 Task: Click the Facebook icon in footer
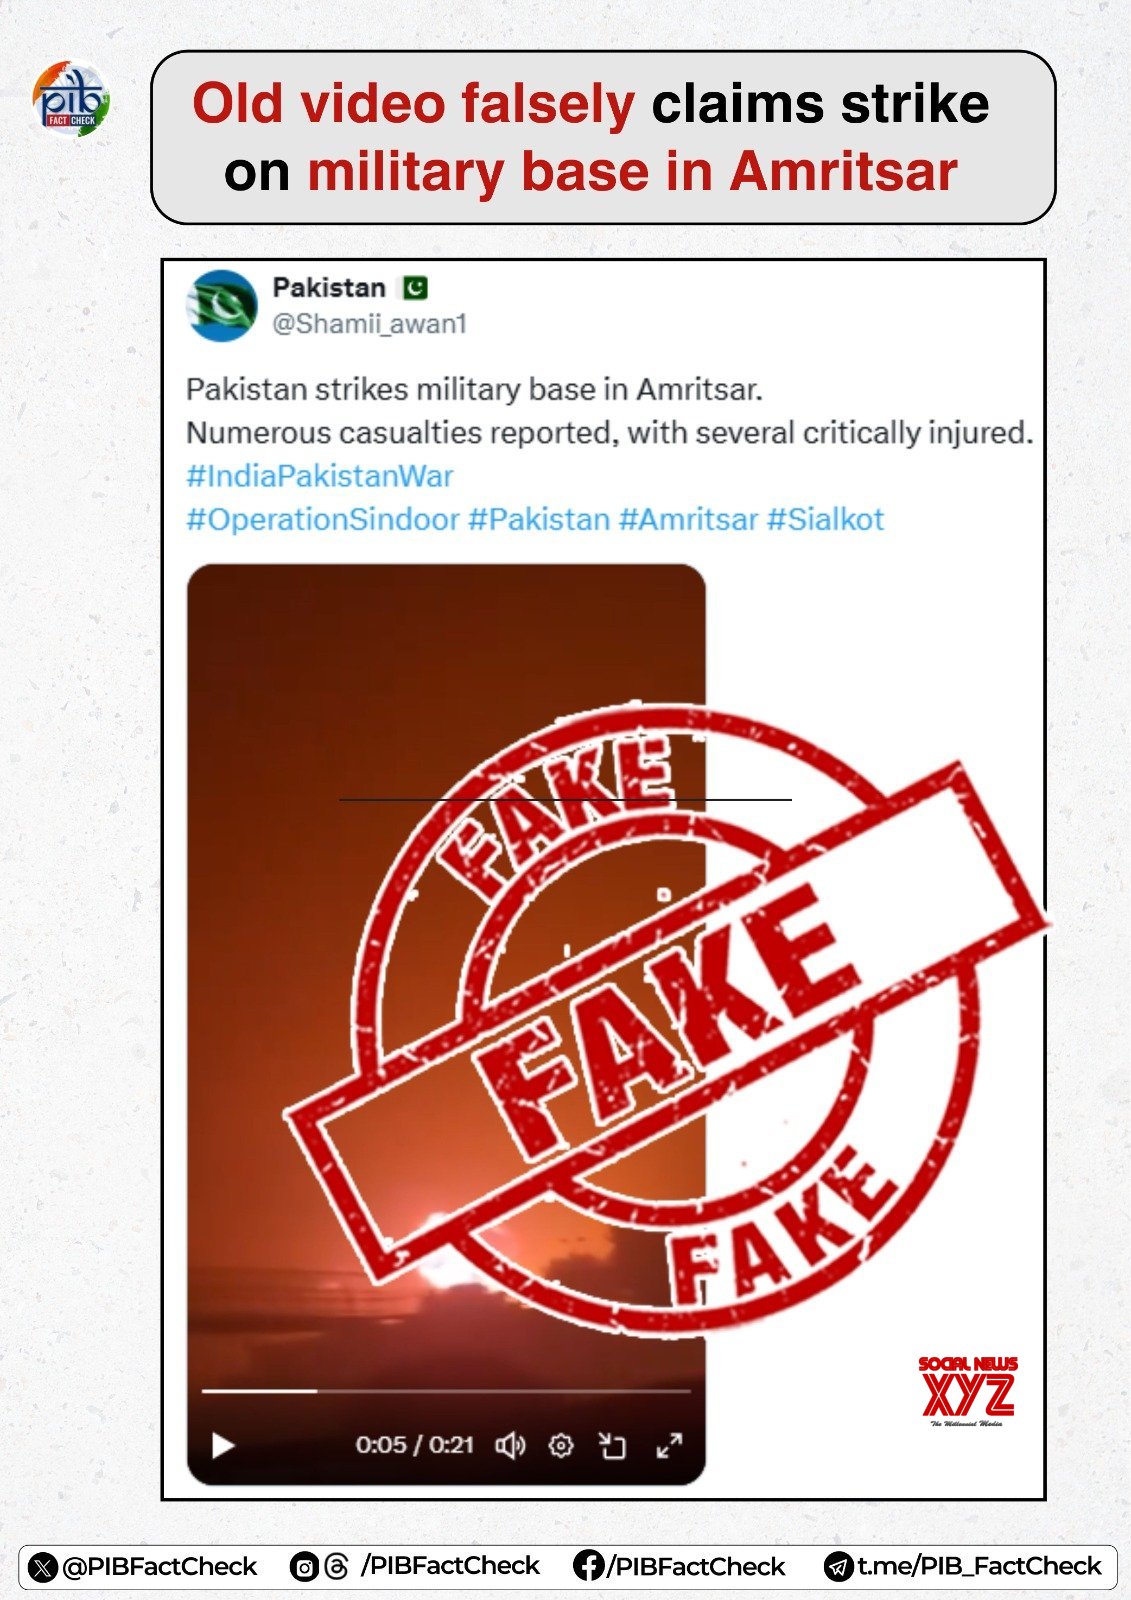click(x=588, y=1566)
